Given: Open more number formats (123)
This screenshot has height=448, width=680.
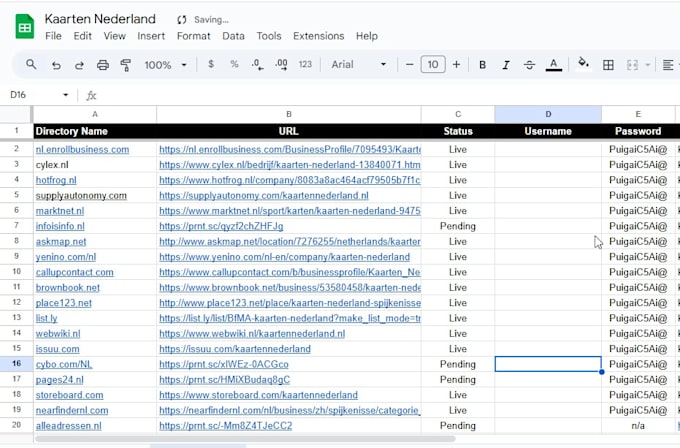Looking at the screenshot, I should 305,64.
